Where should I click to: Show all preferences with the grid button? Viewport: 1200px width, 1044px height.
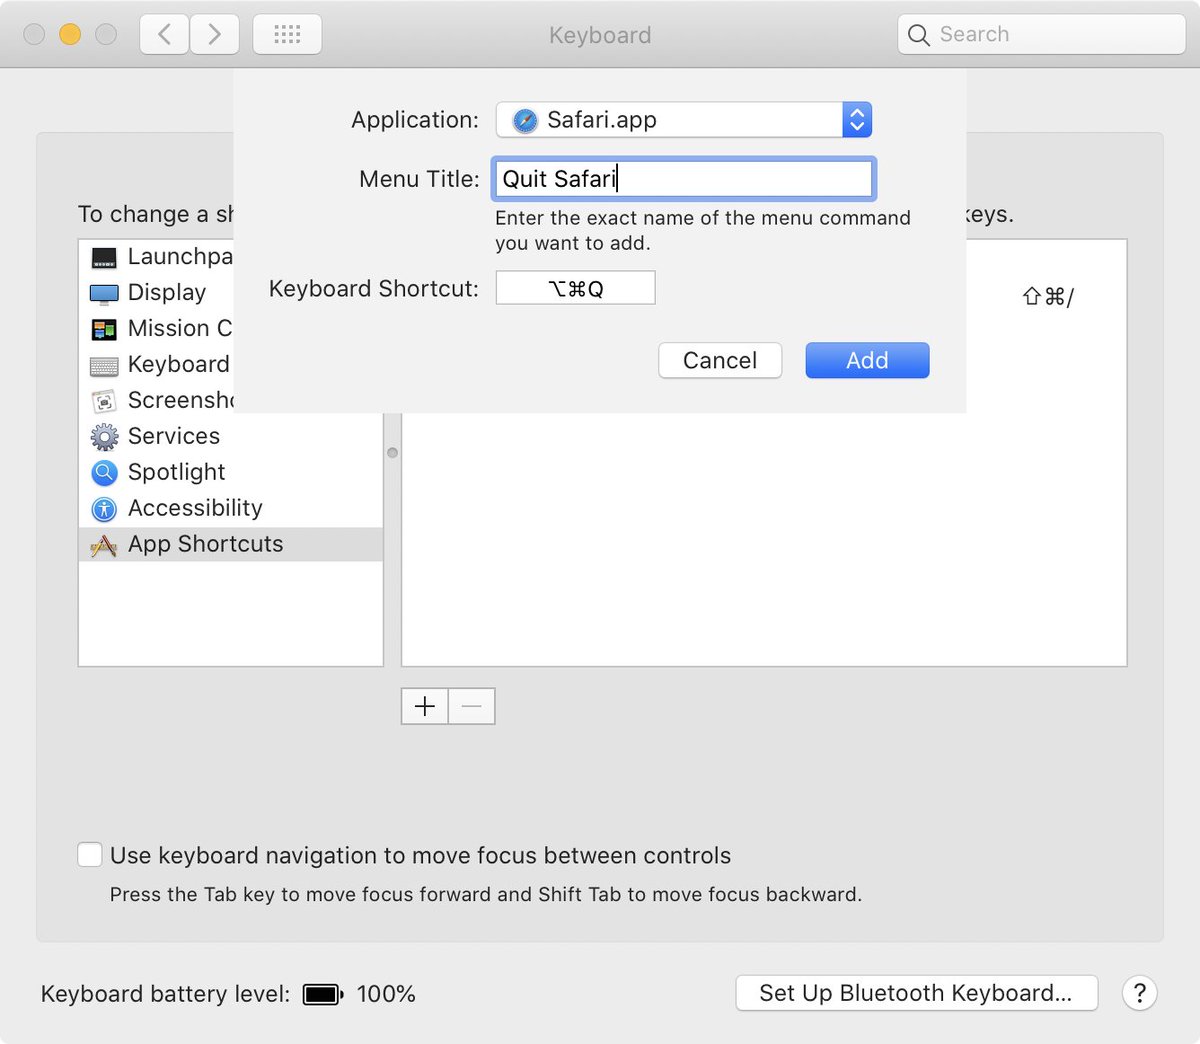tap(287, 35)
